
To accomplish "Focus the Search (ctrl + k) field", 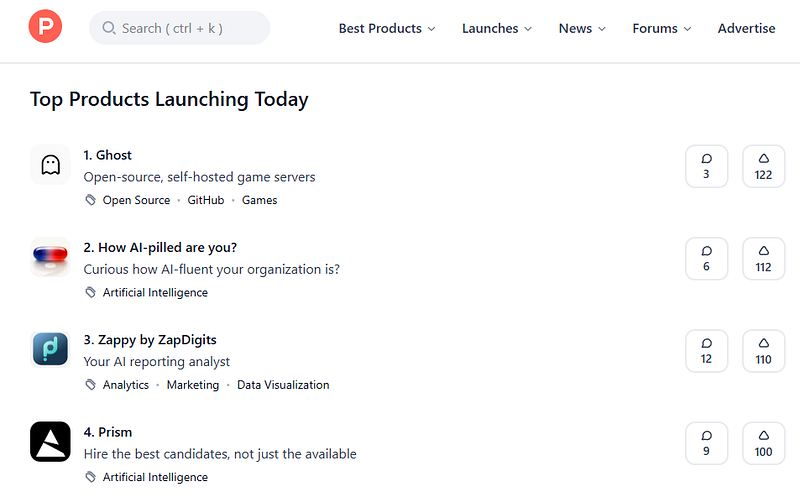I will click(x=180, y=28).
